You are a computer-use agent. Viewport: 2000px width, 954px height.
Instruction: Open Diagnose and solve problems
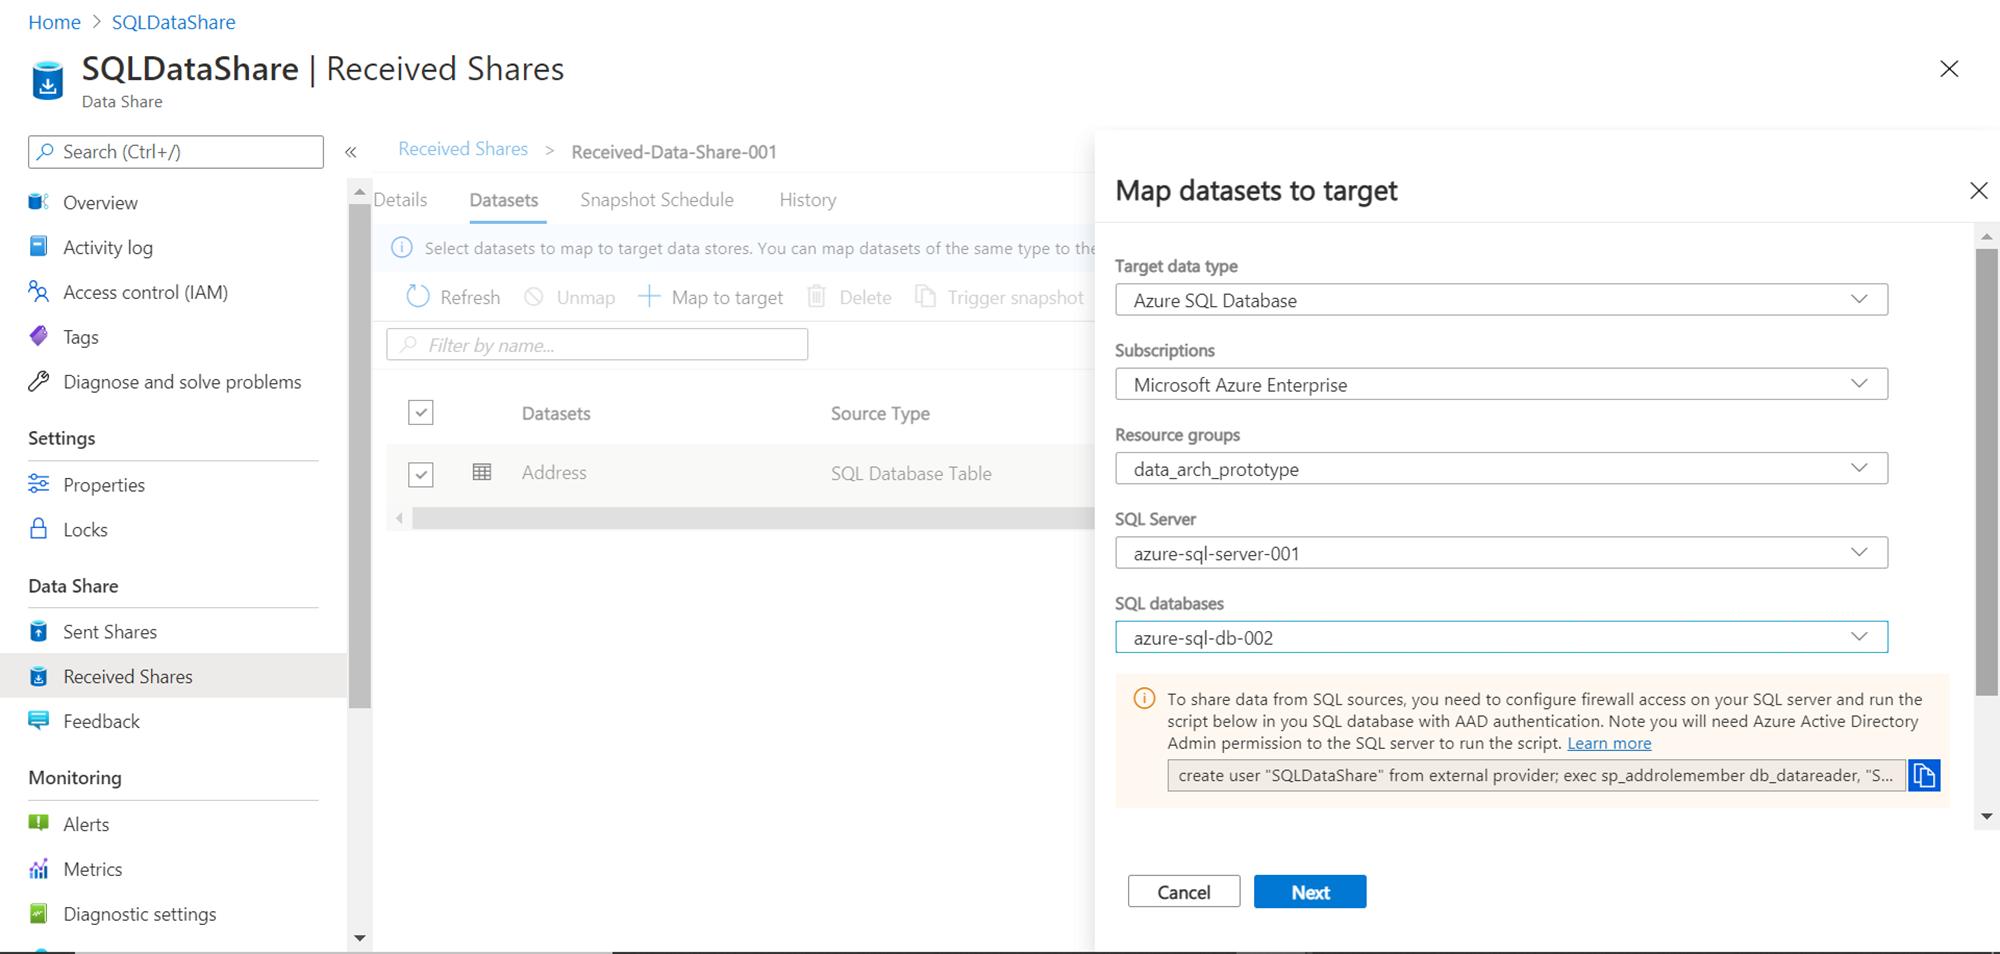[x=181, y=382]
